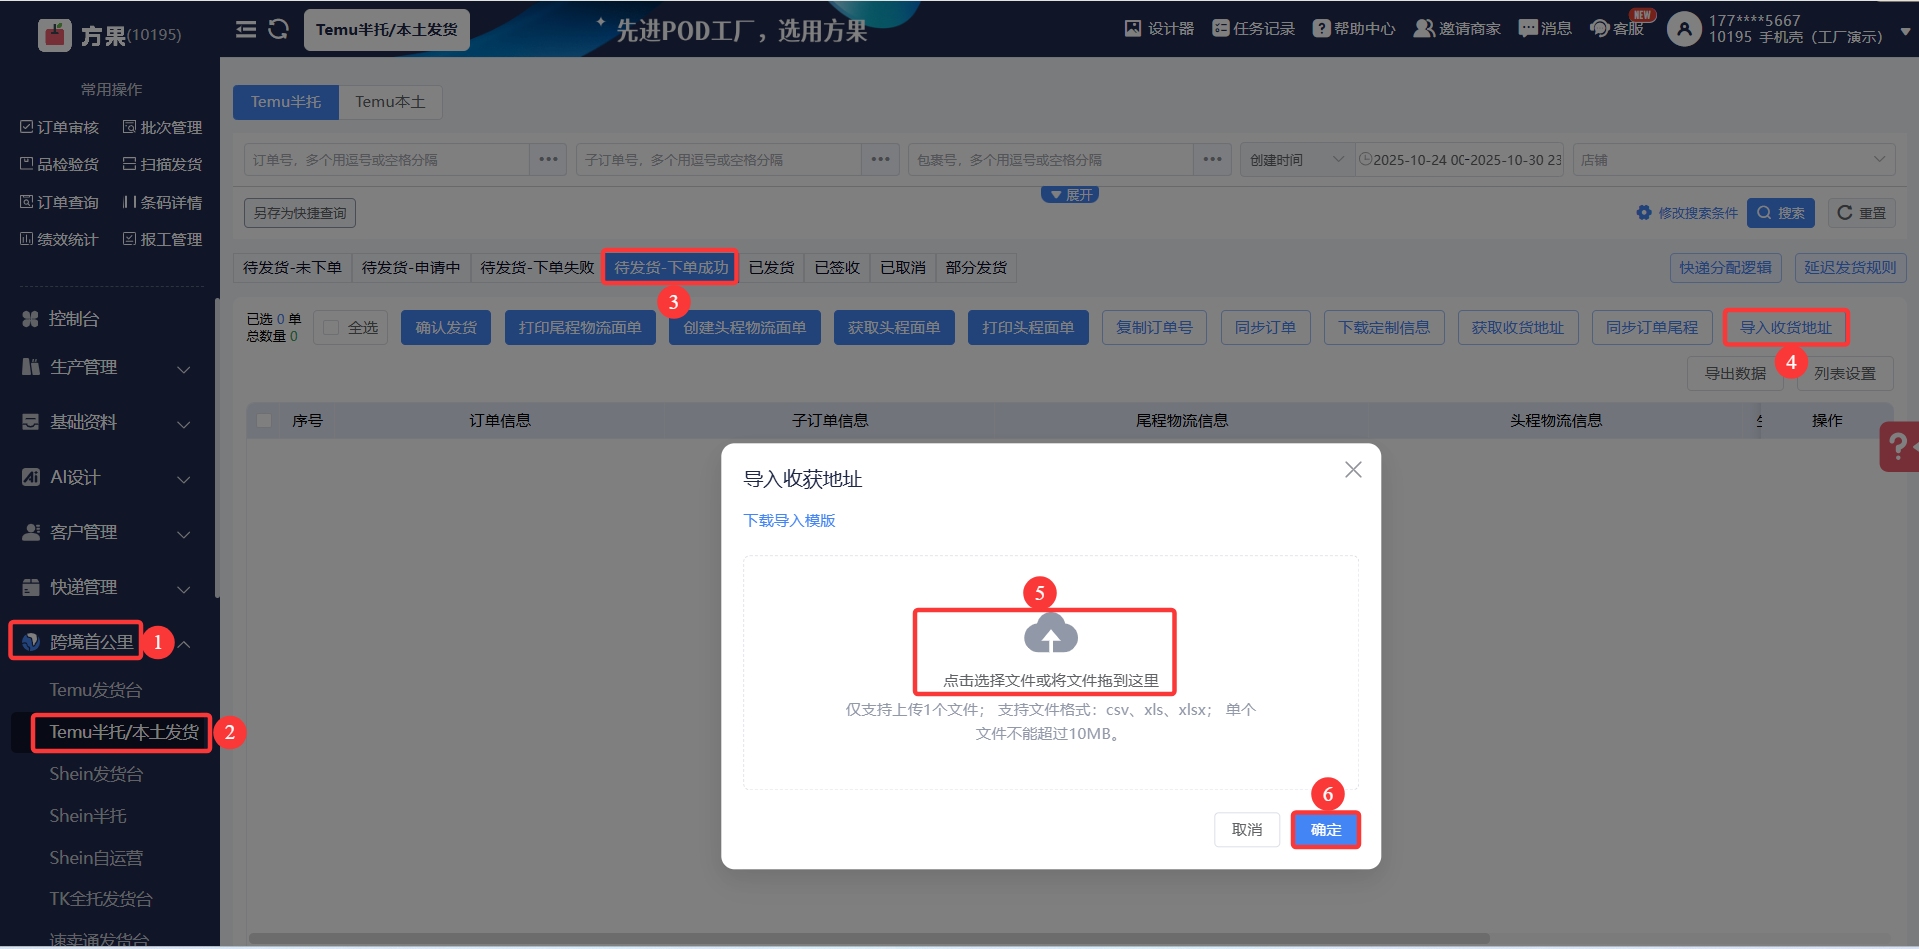
Task: Switch to the Temu本土 tab
Action: pyautogui.click(x=390, y=102)
